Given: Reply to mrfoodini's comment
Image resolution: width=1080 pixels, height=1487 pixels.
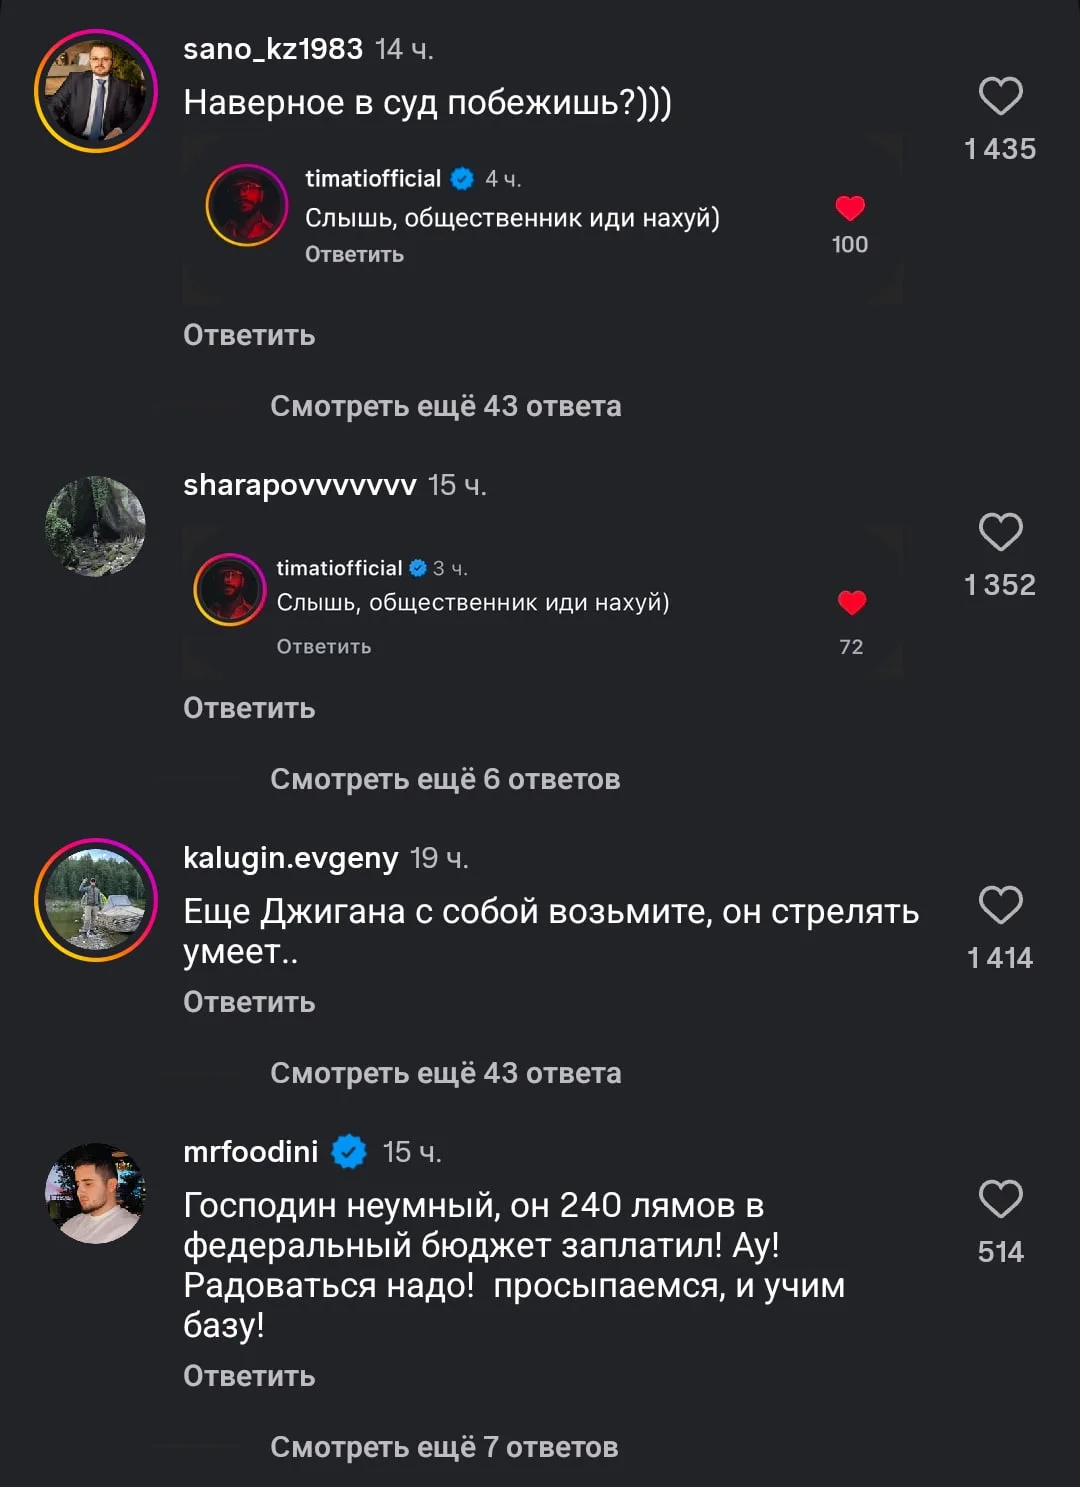Looking at the screenshot, I should point(249,1376).
